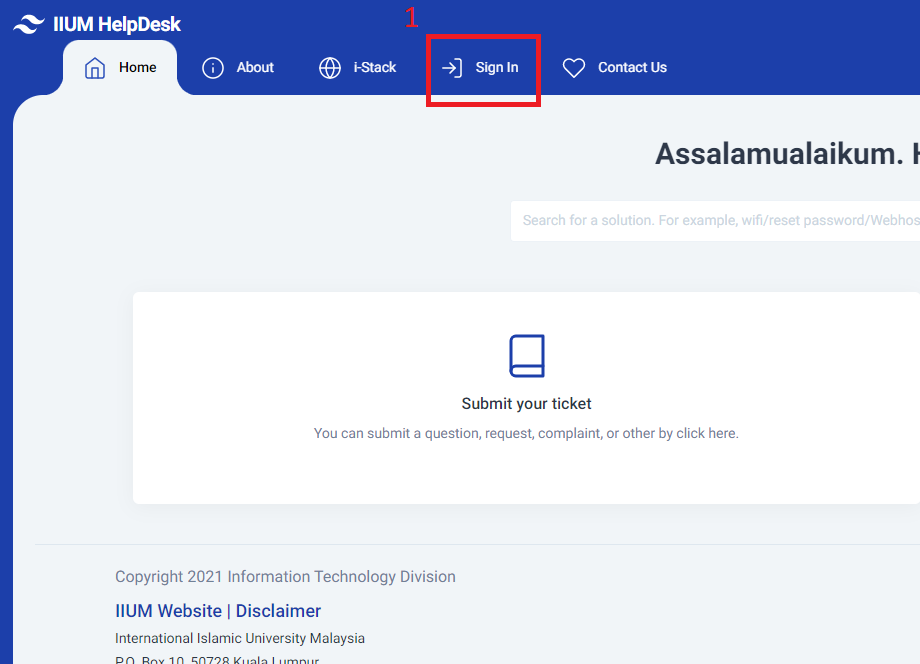Click the IIUM HelpDesk title text
920x664 pixels.
point(117,25)
